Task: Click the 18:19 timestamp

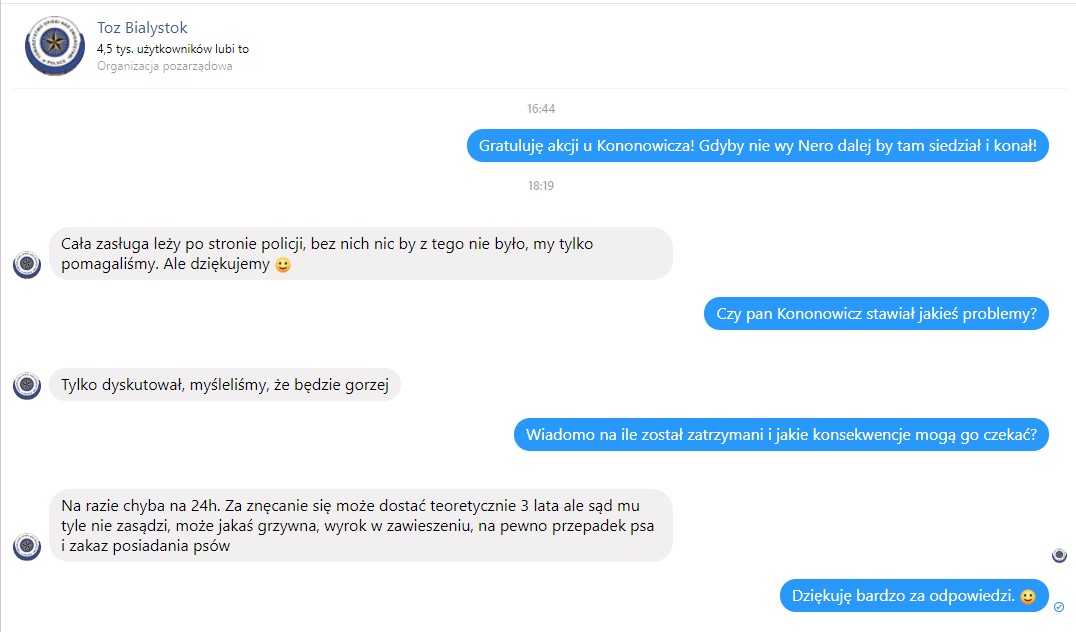Action: [541, 185]
